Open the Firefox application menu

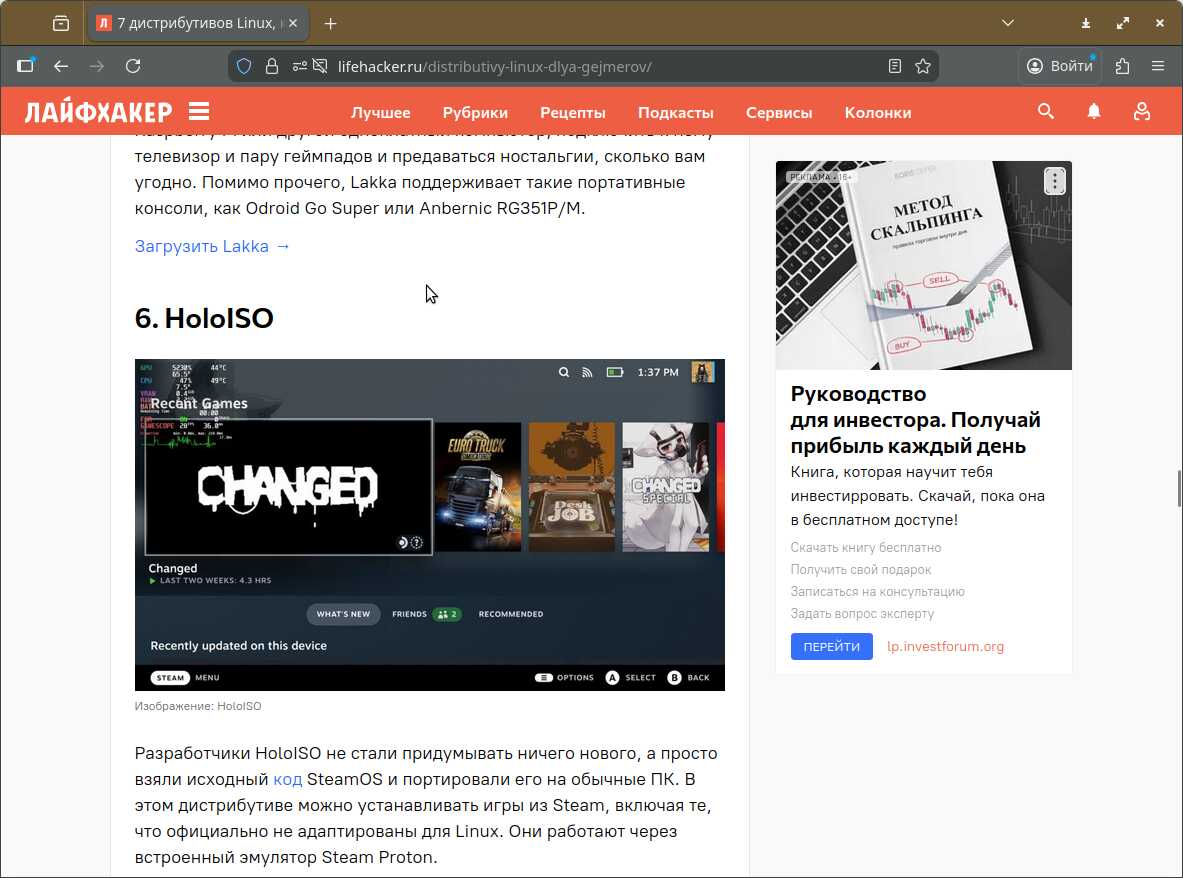(x=1158, y=66)
